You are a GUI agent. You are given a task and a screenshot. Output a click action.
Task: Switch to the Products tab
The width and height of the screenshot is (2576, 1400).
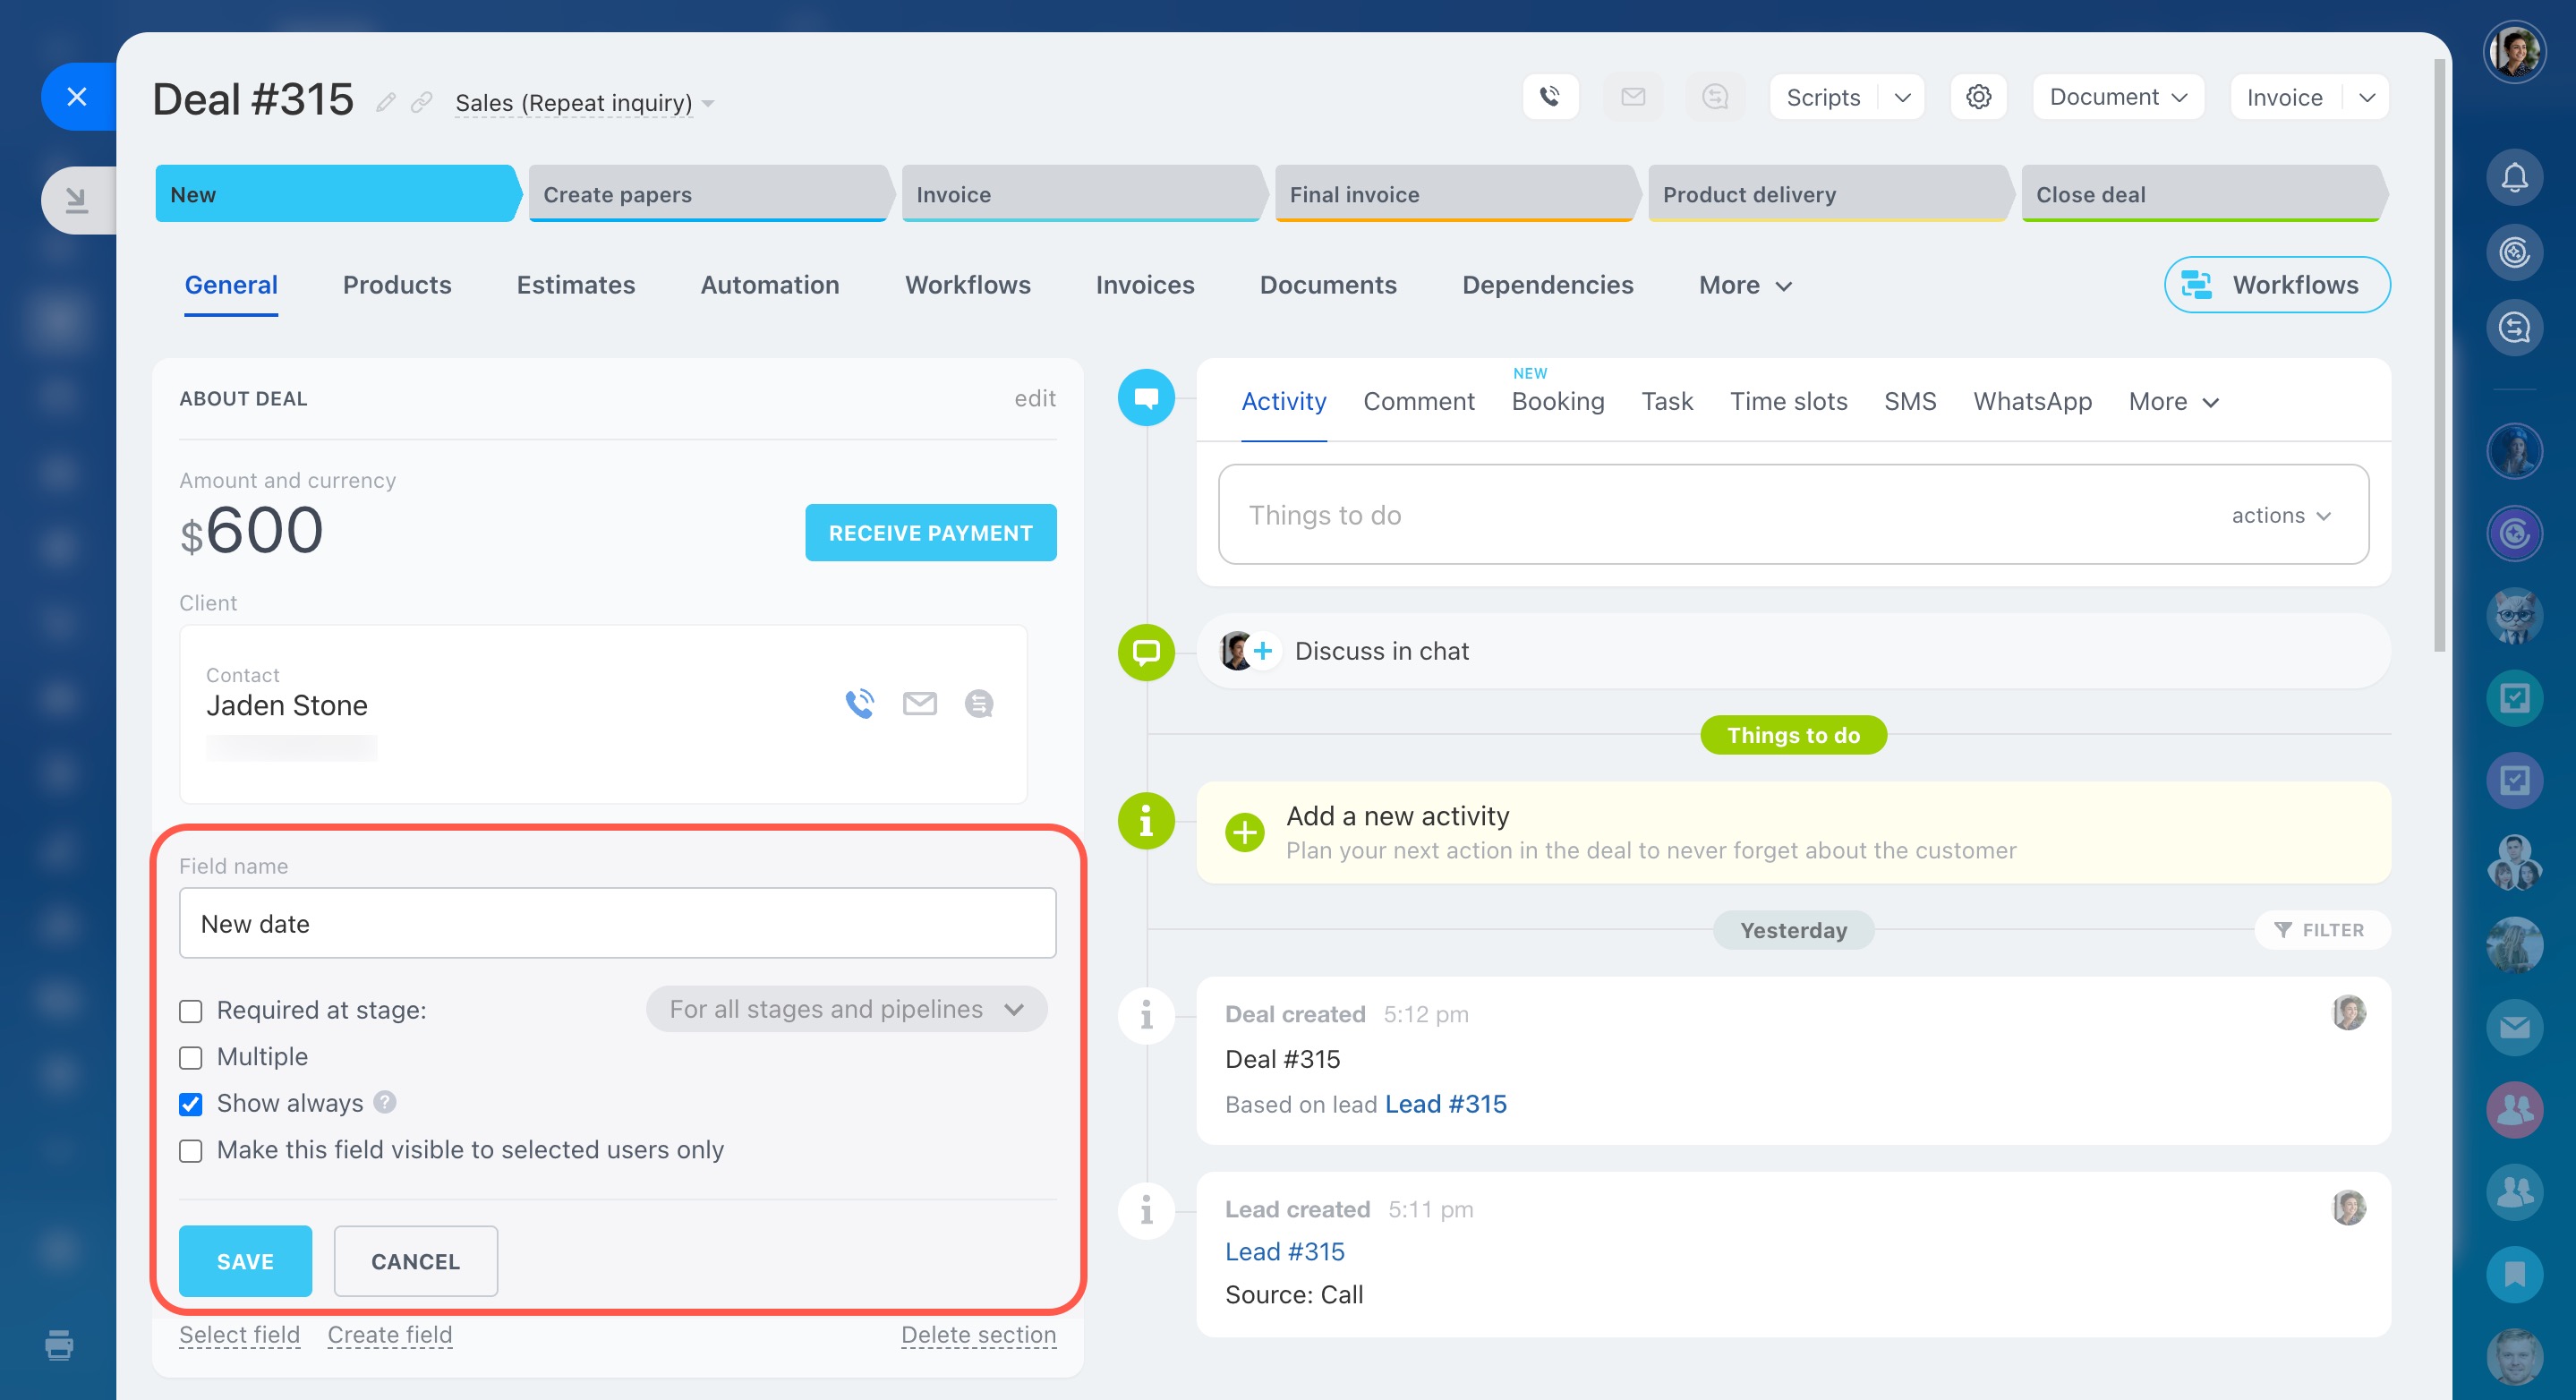[397, 285]
